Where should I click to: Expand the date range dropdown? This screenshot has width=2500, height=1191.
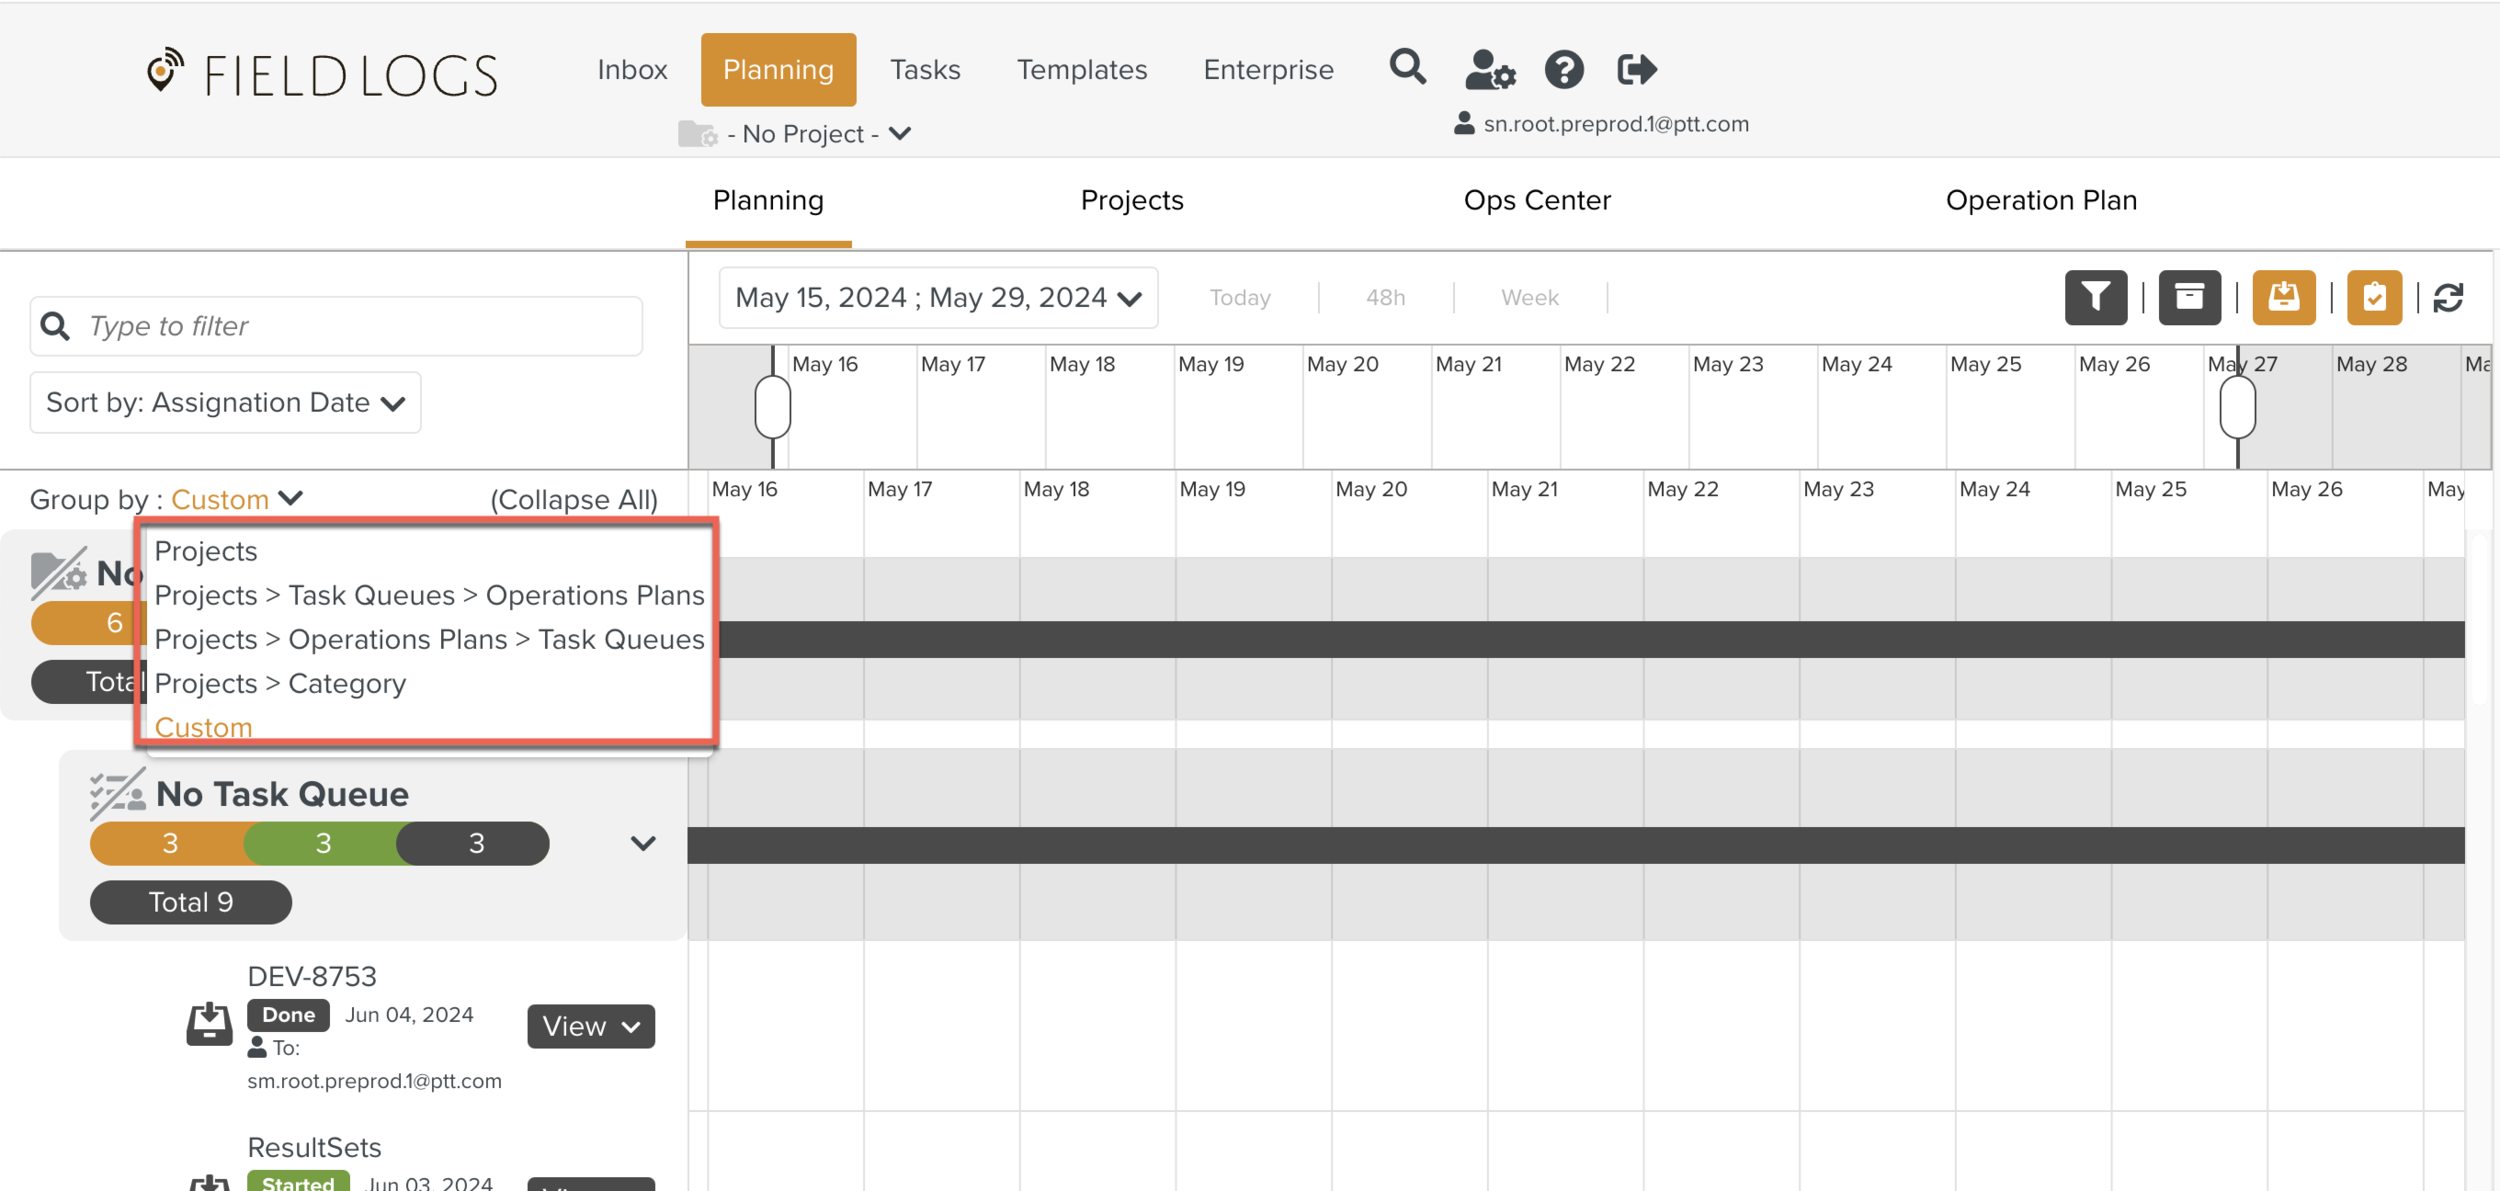click(x=938, y=297)
